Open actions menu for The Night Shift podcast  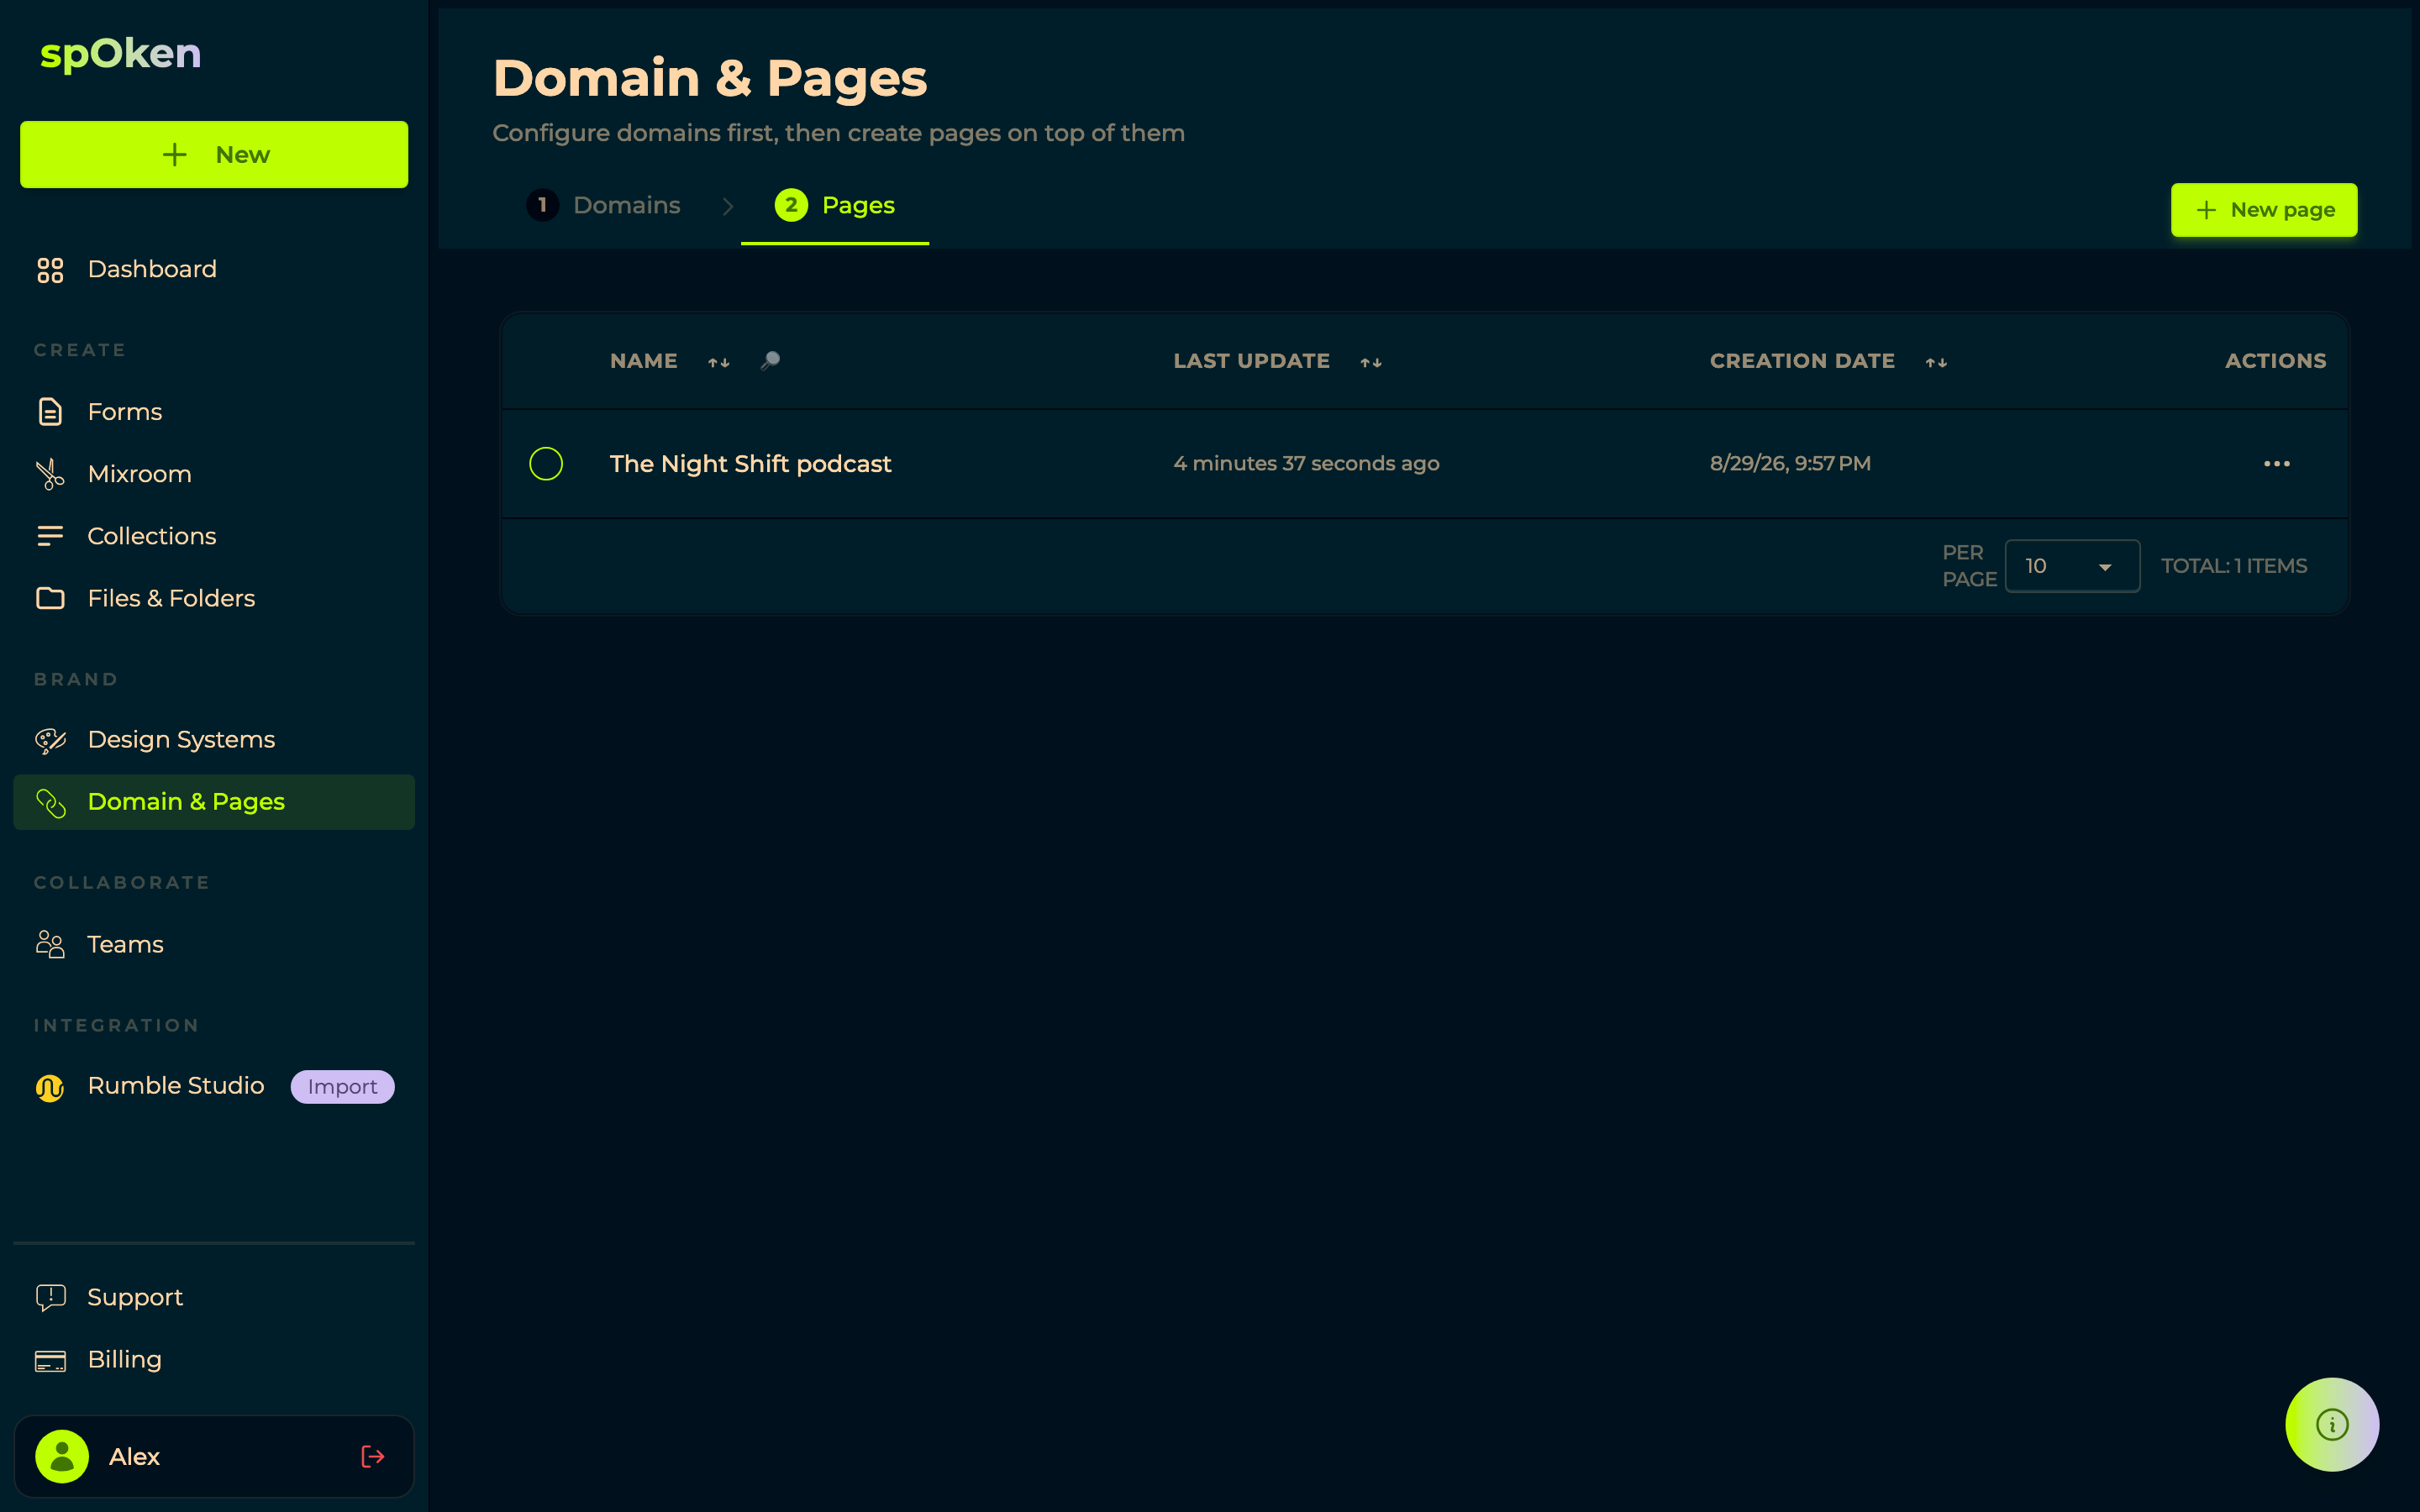click(x=2277, y=464)
